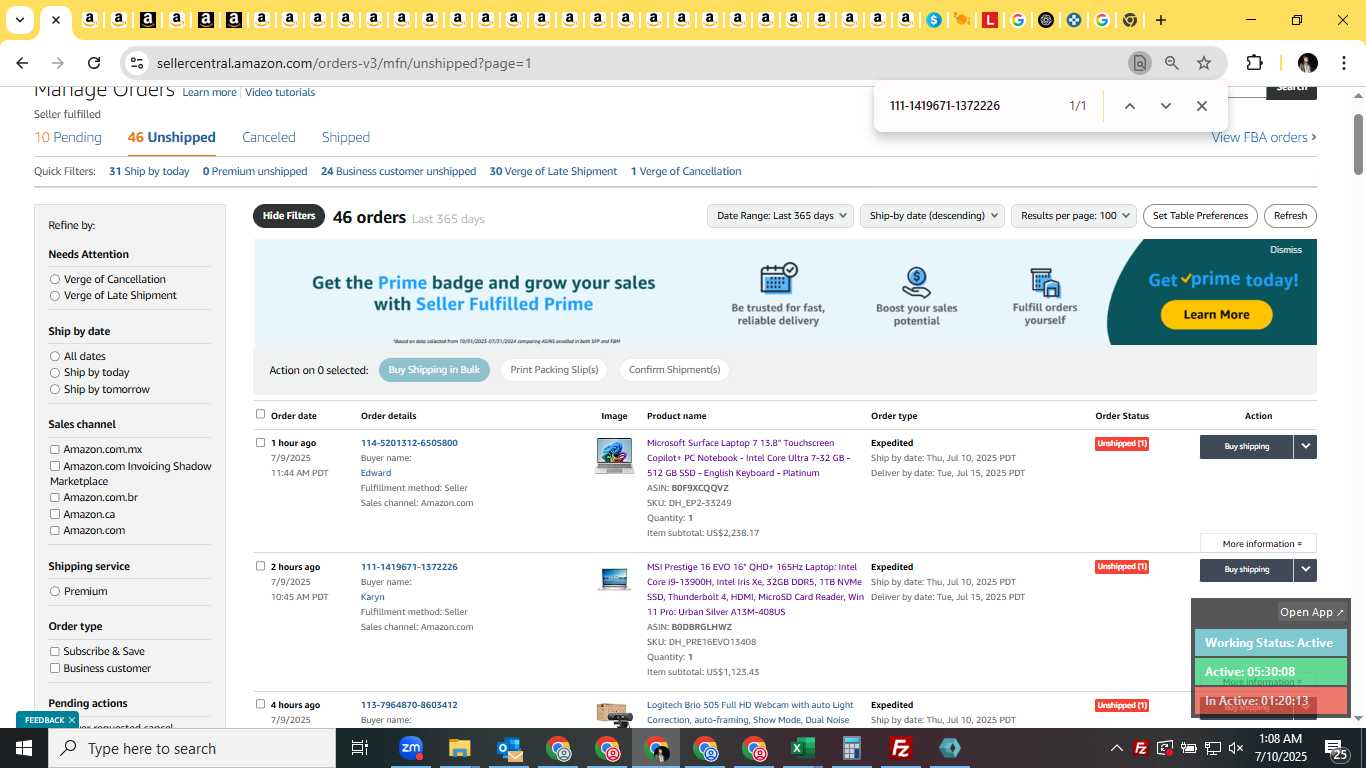The image size is (1366, 768).
Task: Switch to the blue S dollar tab
Action: (x=934, y=20)
